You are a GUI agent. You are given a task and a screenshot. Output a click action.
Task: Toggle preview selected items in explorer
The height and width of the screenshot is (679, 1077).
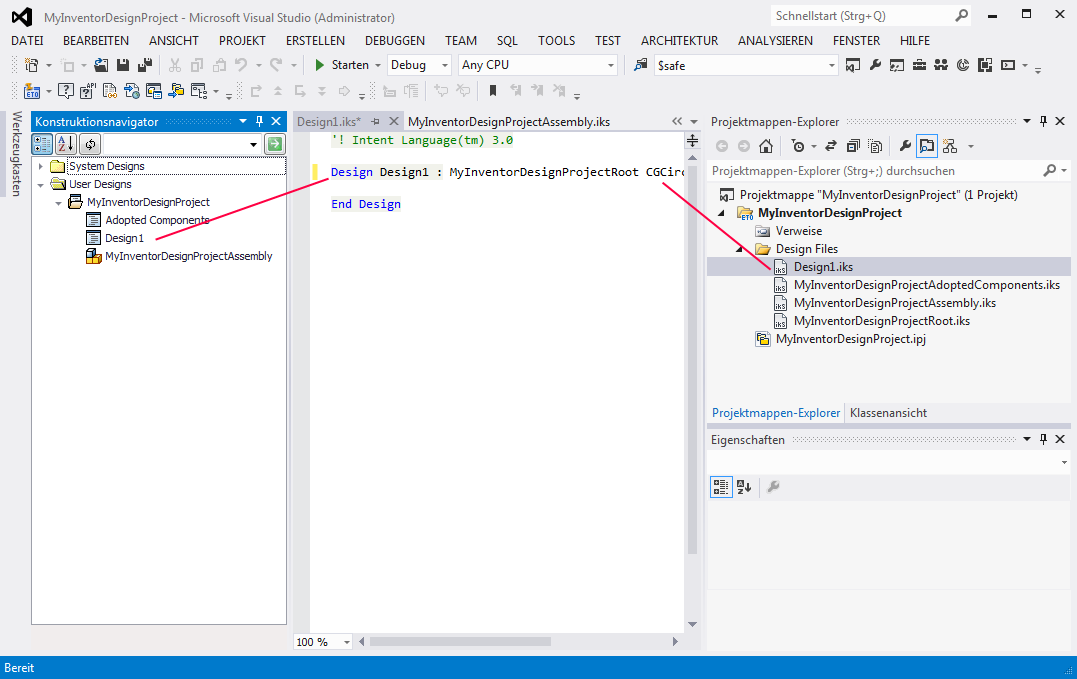click(927, 146)
